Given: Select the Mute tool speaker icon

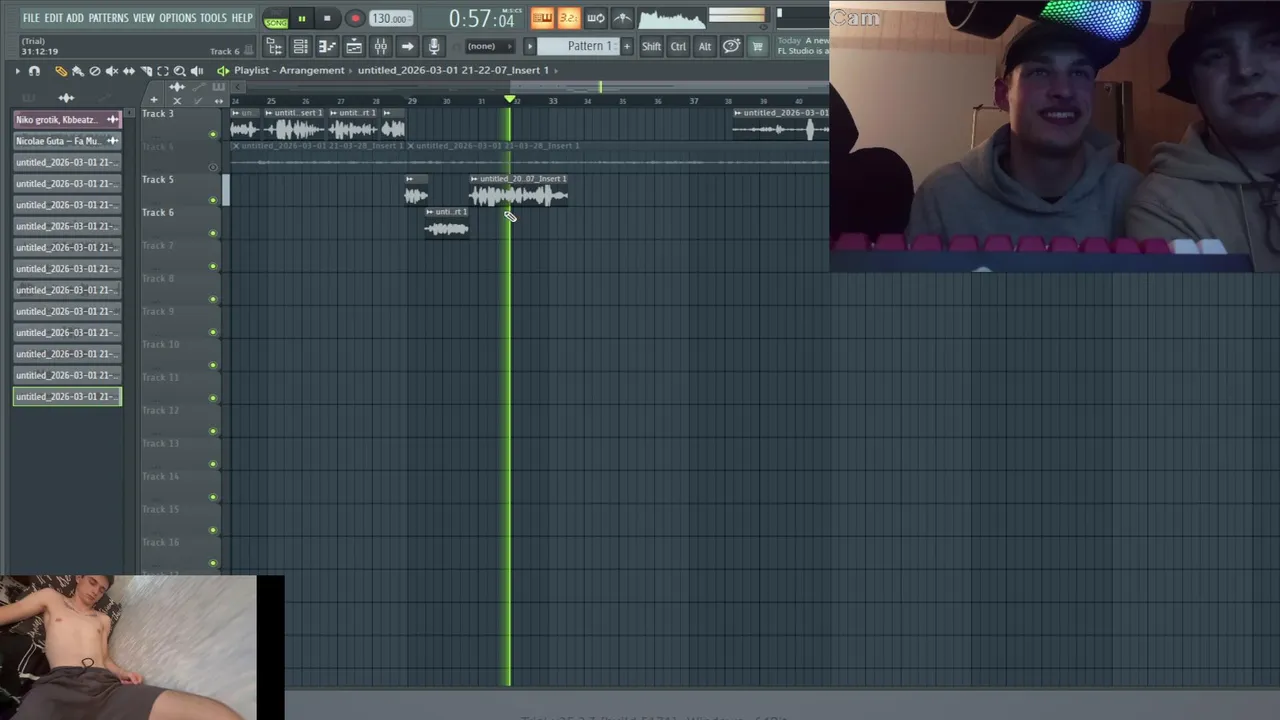Looking at the screenshot, I should [x=112, y=71].
